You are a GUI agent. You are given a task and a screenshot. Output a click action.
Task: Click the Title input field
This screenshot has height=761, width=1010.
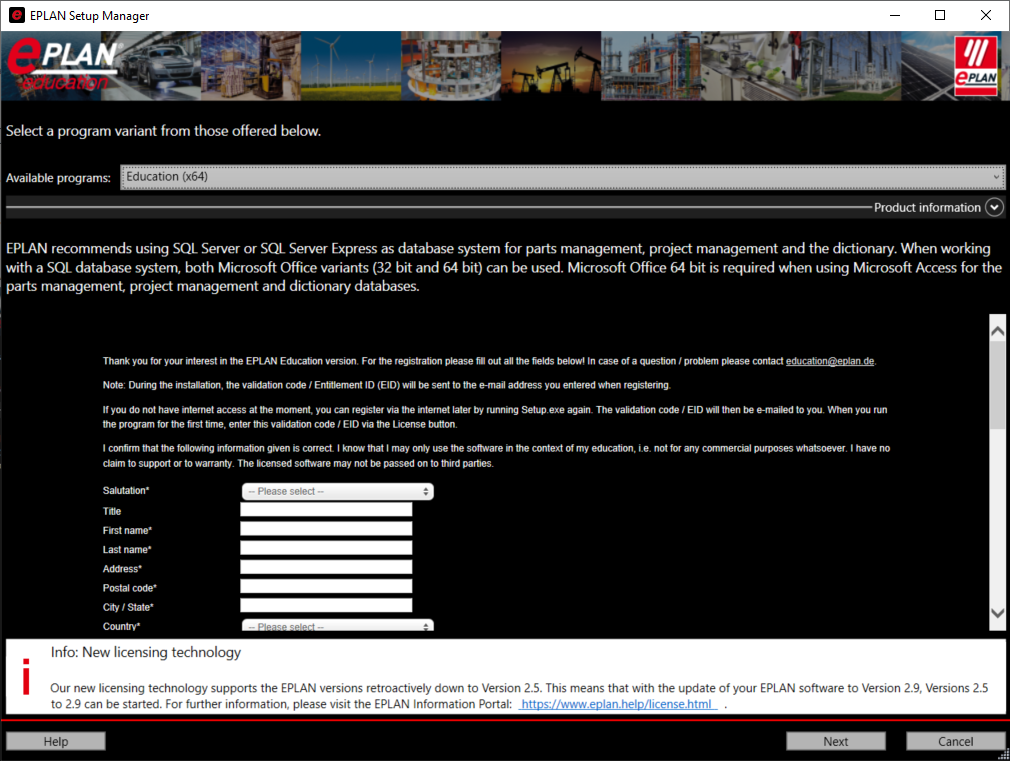coord(326,510)
